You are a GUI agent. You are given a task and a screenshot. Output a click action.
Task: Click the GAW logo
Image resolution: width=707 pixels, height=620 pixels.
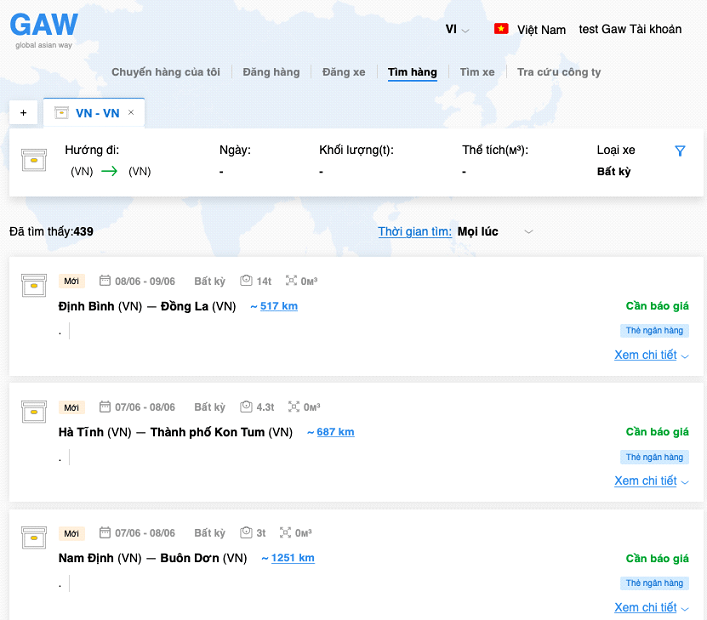click(x=43, y=26)
